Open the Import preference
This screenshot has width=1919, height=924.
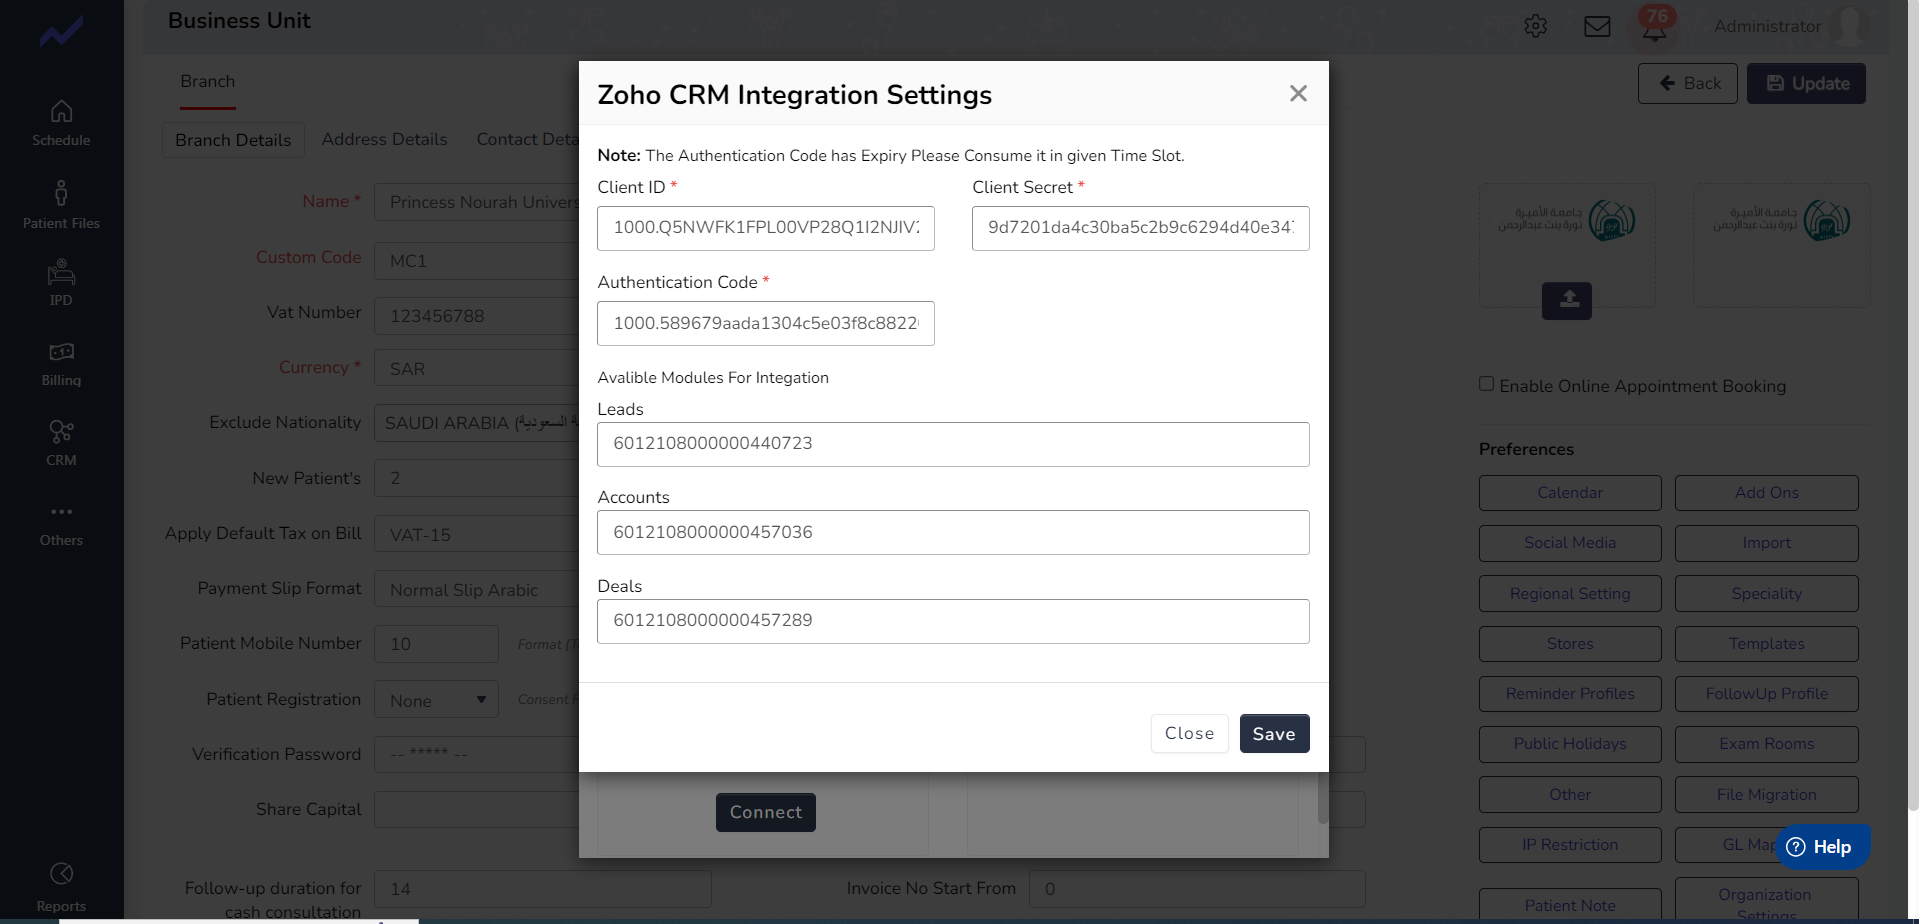1766,543
